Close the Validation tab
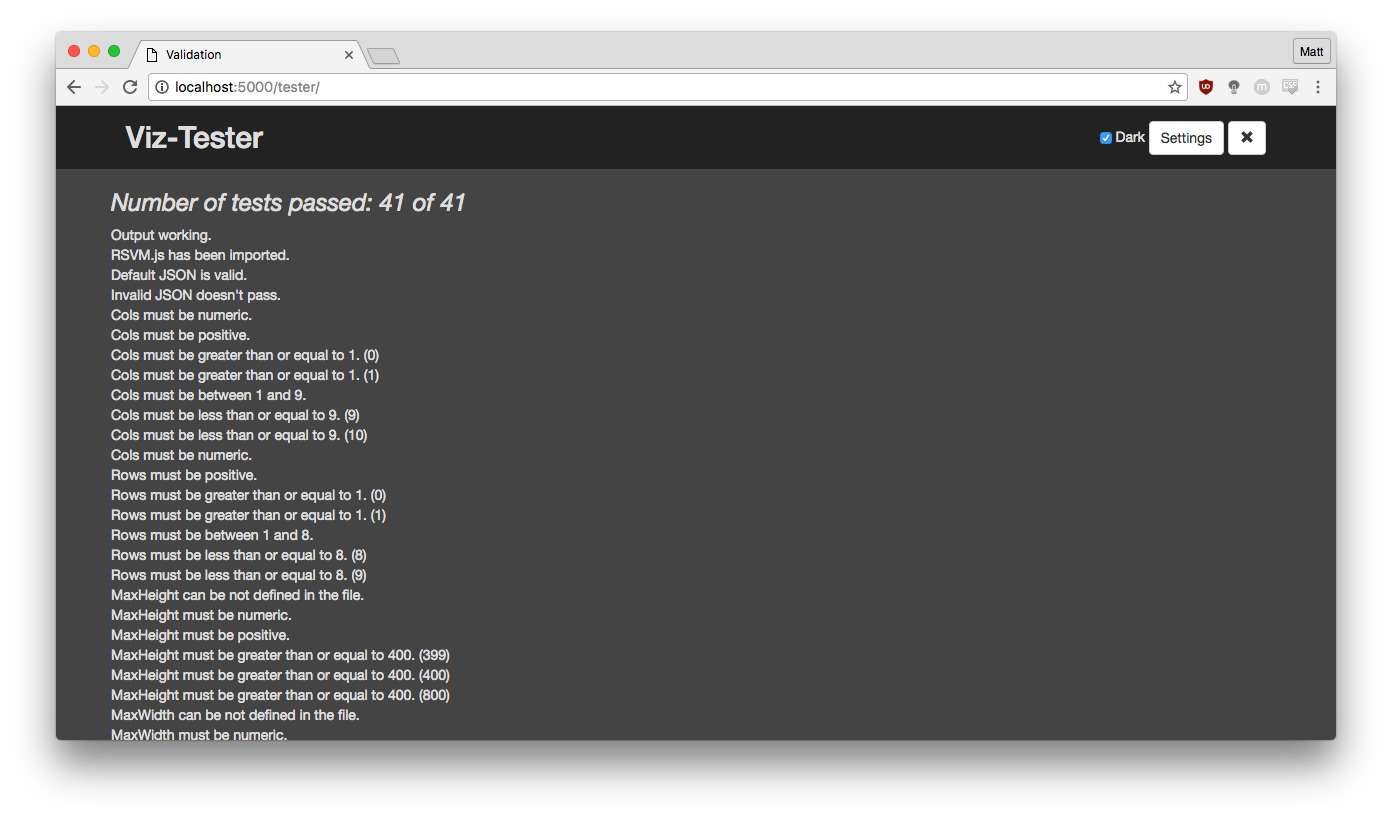 click(x=348, y=55)
